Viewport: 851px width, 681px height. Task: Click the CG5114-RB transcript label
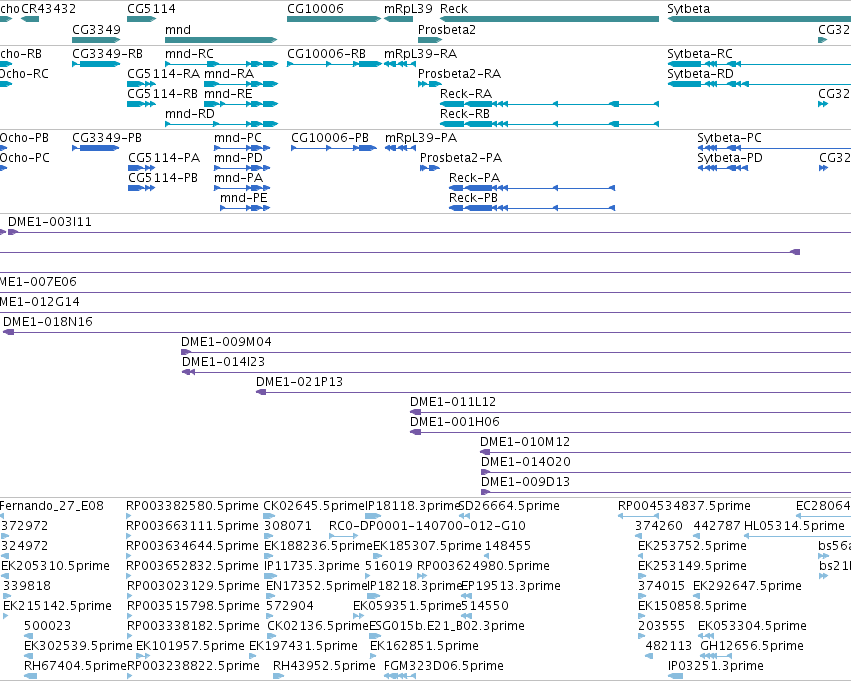[162, 94]
